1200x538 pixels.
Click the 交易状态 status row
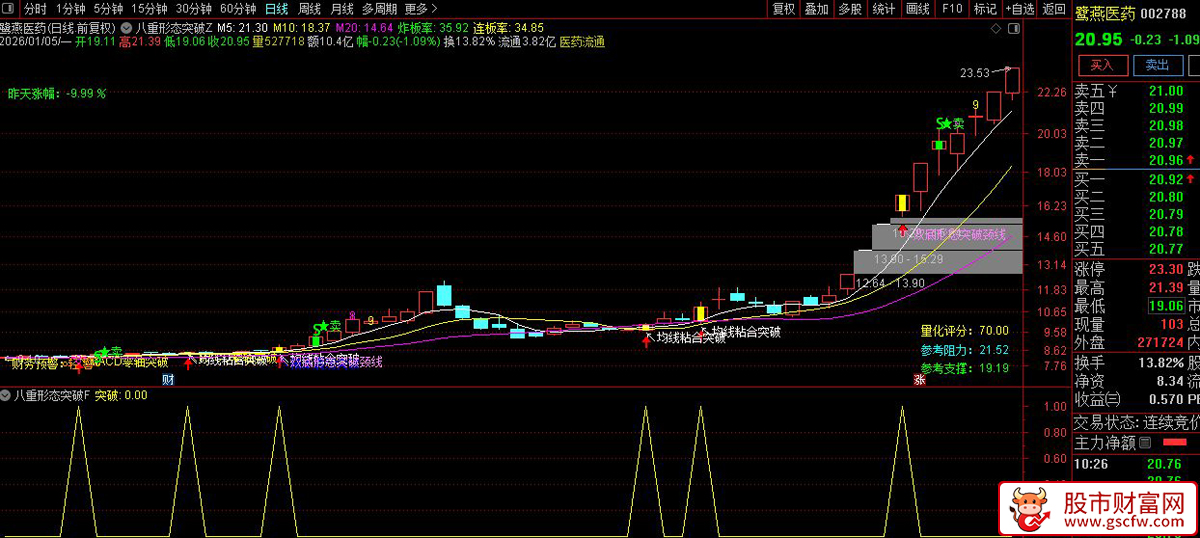click(x=1136, y=421)
